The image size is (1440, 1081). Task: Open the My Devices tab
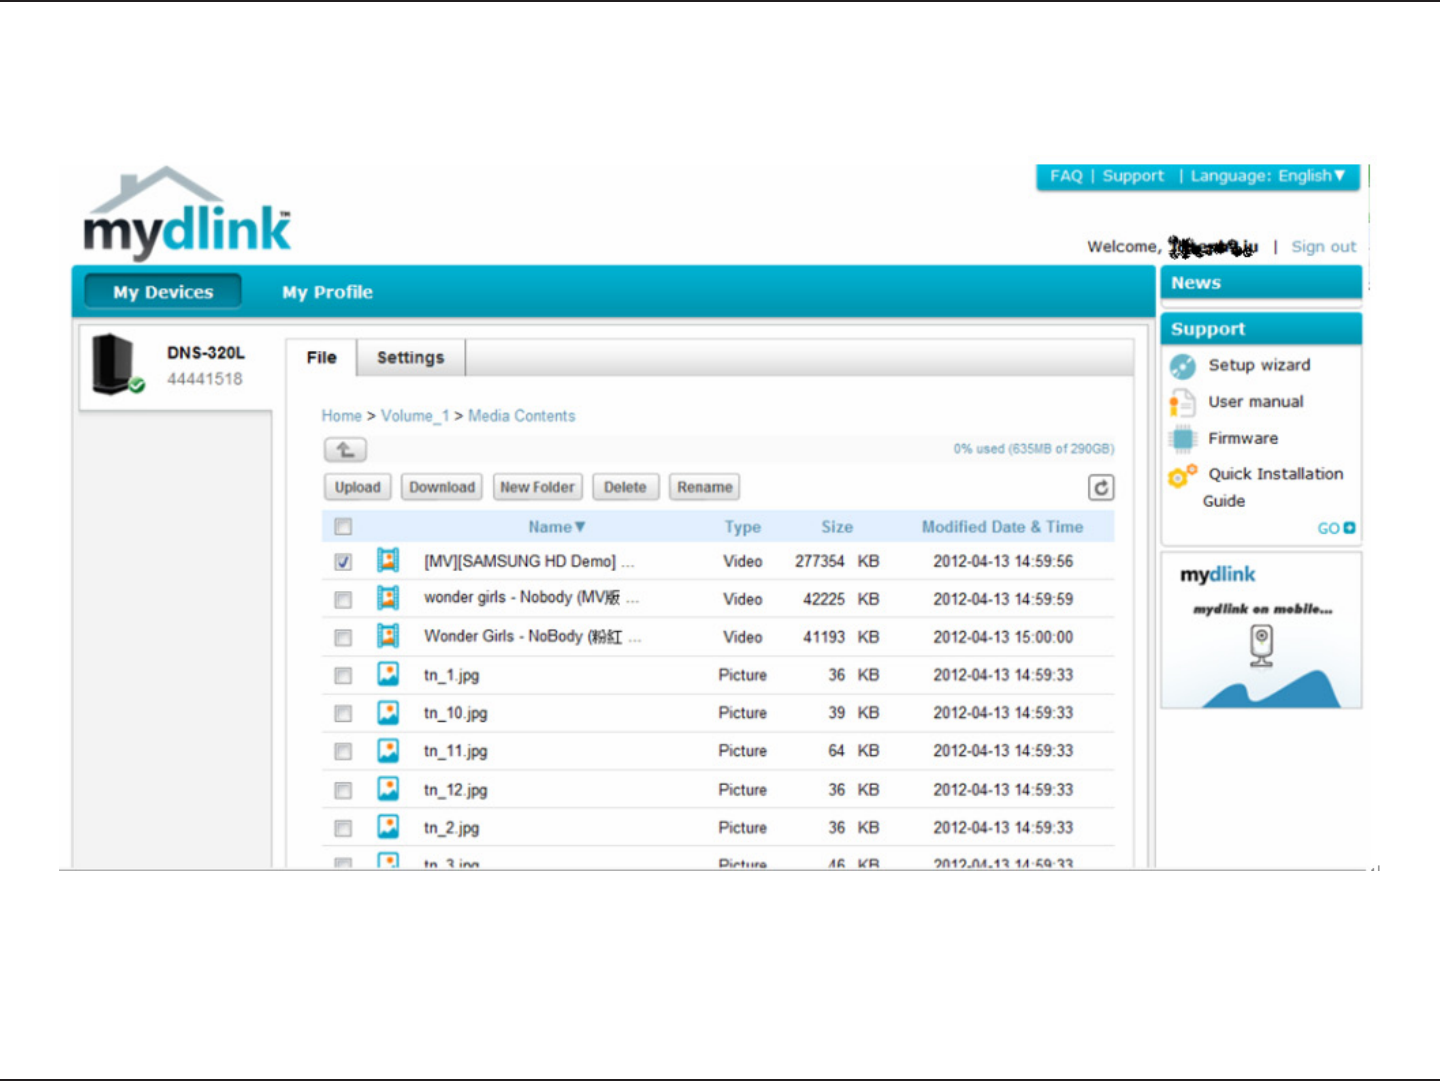[x=163, y=292]
